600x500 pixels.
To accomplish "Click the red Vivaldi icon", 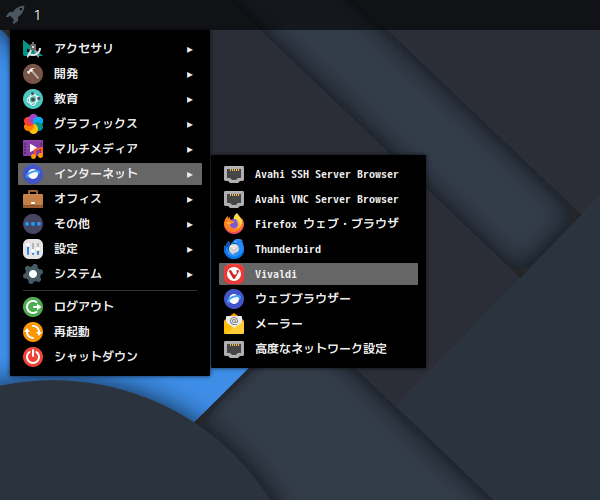I will pyautogui.click(x=234, y=274).
